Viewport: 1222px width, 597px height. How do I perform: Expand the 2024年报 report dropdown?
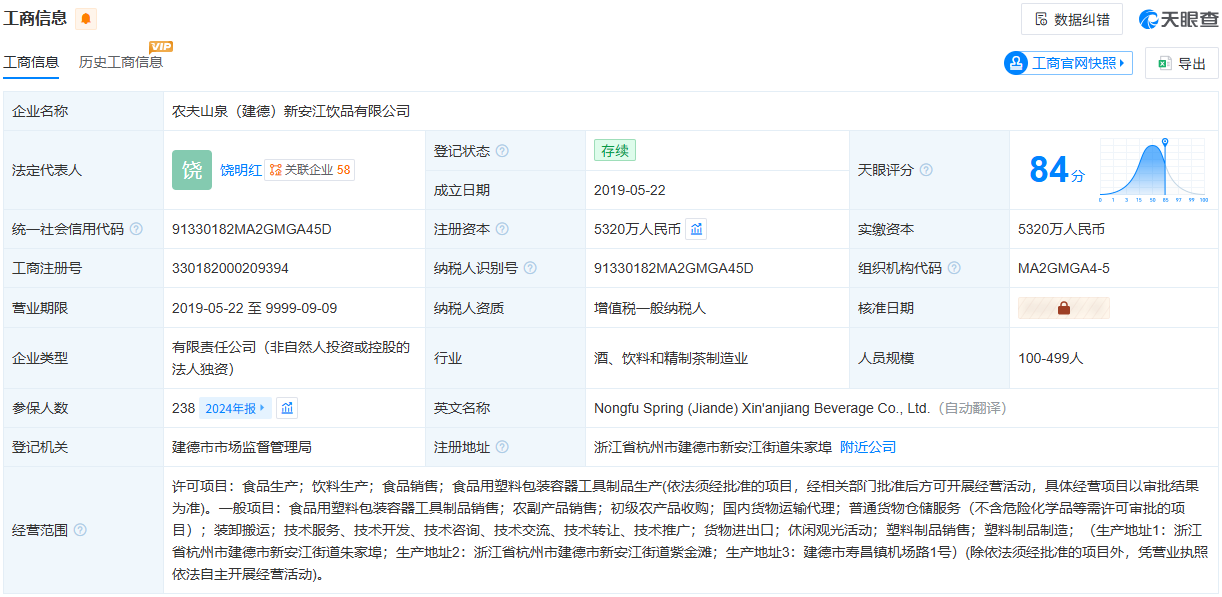click(x=235, y=408)
